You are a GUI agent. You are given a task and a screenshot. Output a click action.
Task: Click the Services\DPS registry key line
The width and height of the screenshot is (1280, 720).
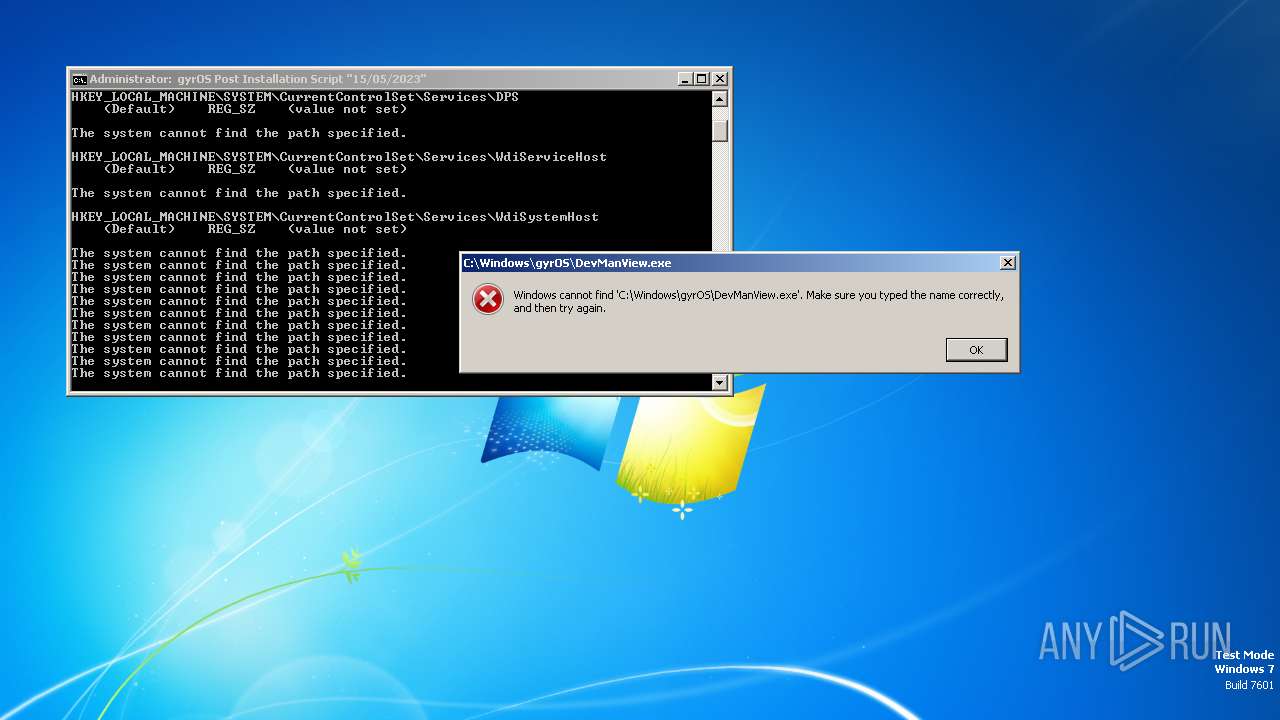(x=295, y=97)
